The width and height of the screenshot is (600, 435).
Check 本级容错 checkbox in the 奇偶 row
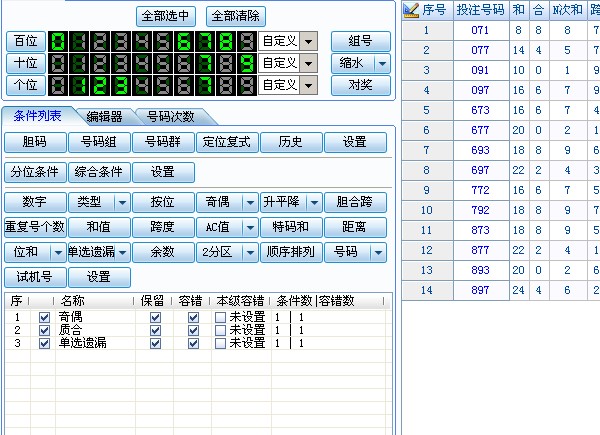click(220, 318)
